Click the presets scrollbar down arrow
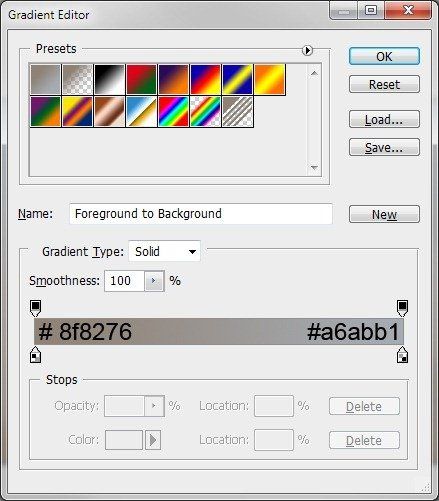 tap(314, 168)
